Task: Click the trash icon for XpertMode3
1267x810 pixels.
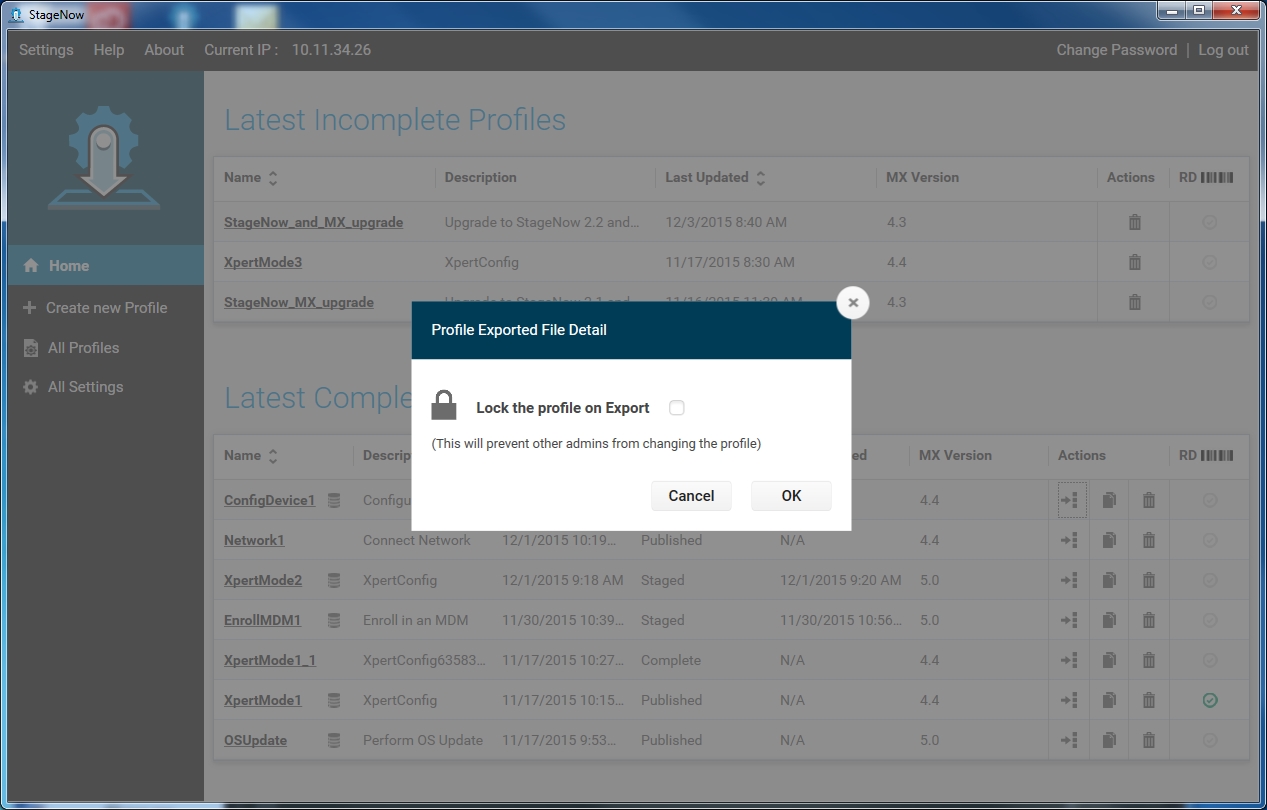Action: [1134, 262]
